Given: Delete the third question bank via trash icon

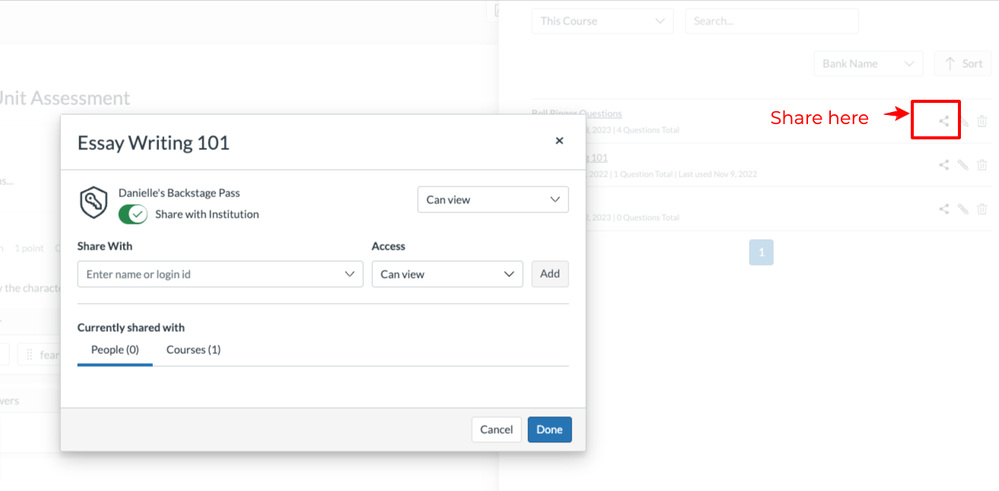Looking at the screenshot, I should tap(982, 209).
